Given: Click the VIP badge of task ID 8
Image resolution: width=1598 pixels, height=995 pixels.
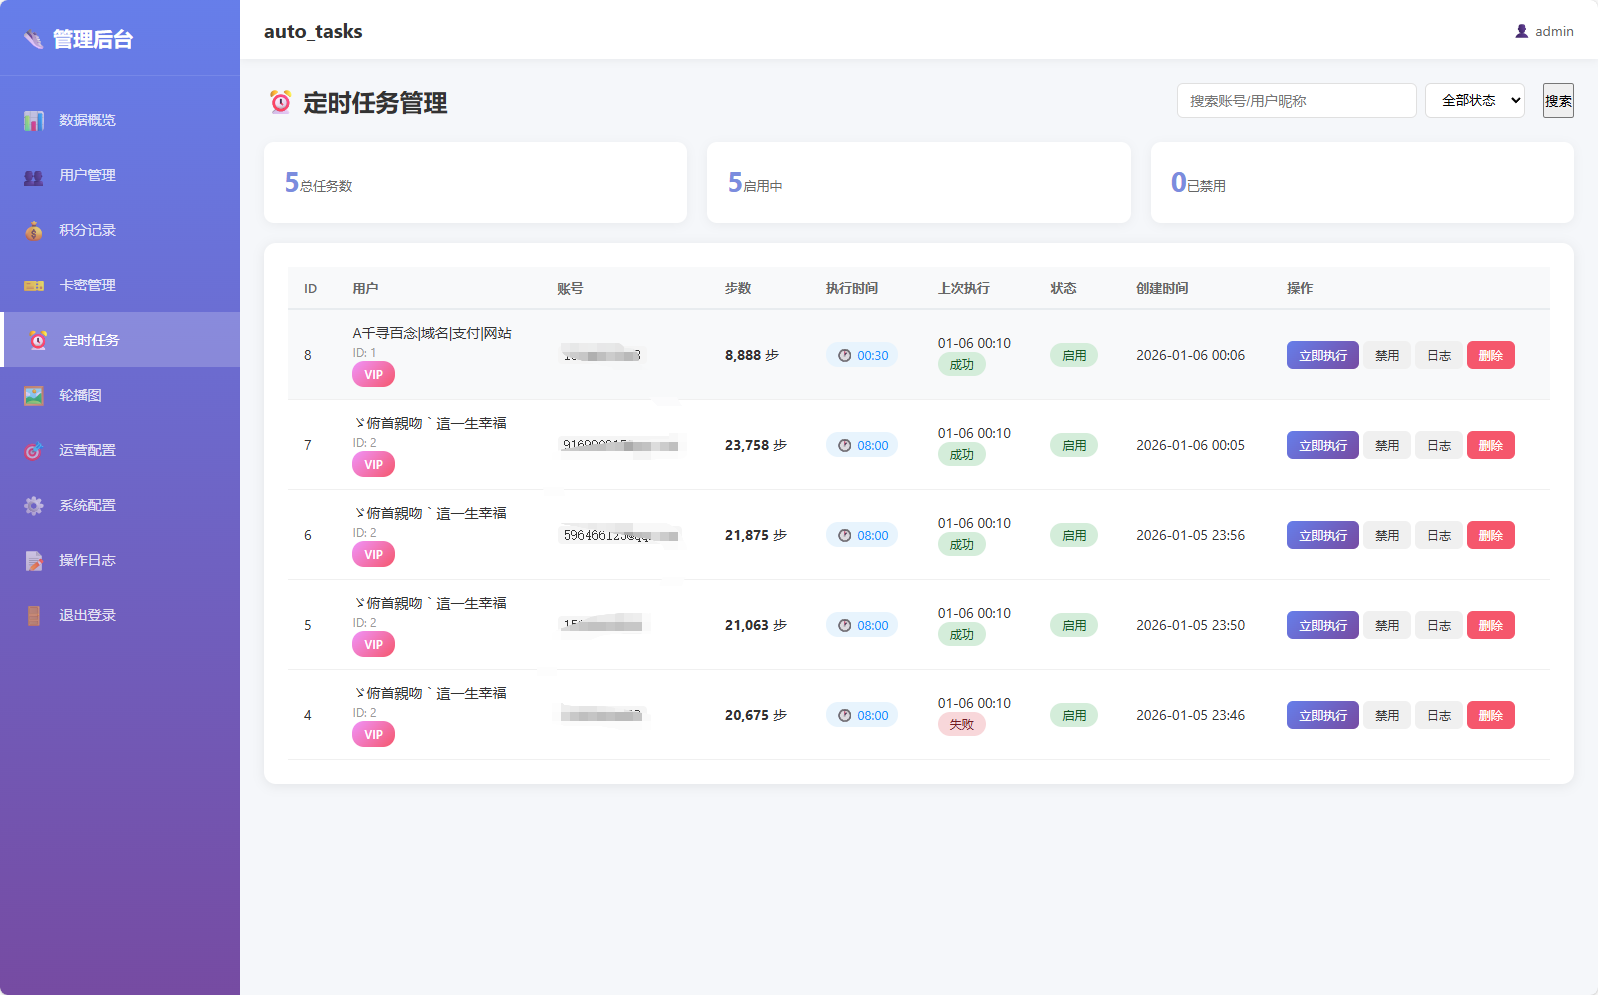Looking at the screenshot, I should point(373,374).
